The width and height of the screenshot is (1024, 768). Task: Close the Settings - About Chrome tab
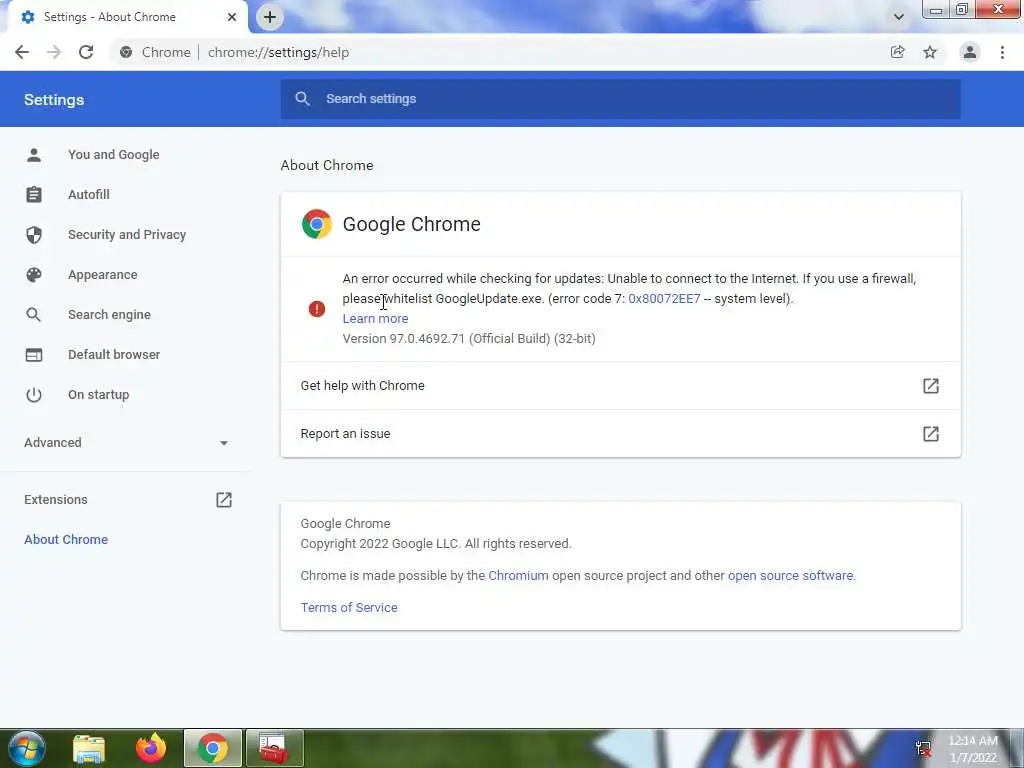pos(232,17)
